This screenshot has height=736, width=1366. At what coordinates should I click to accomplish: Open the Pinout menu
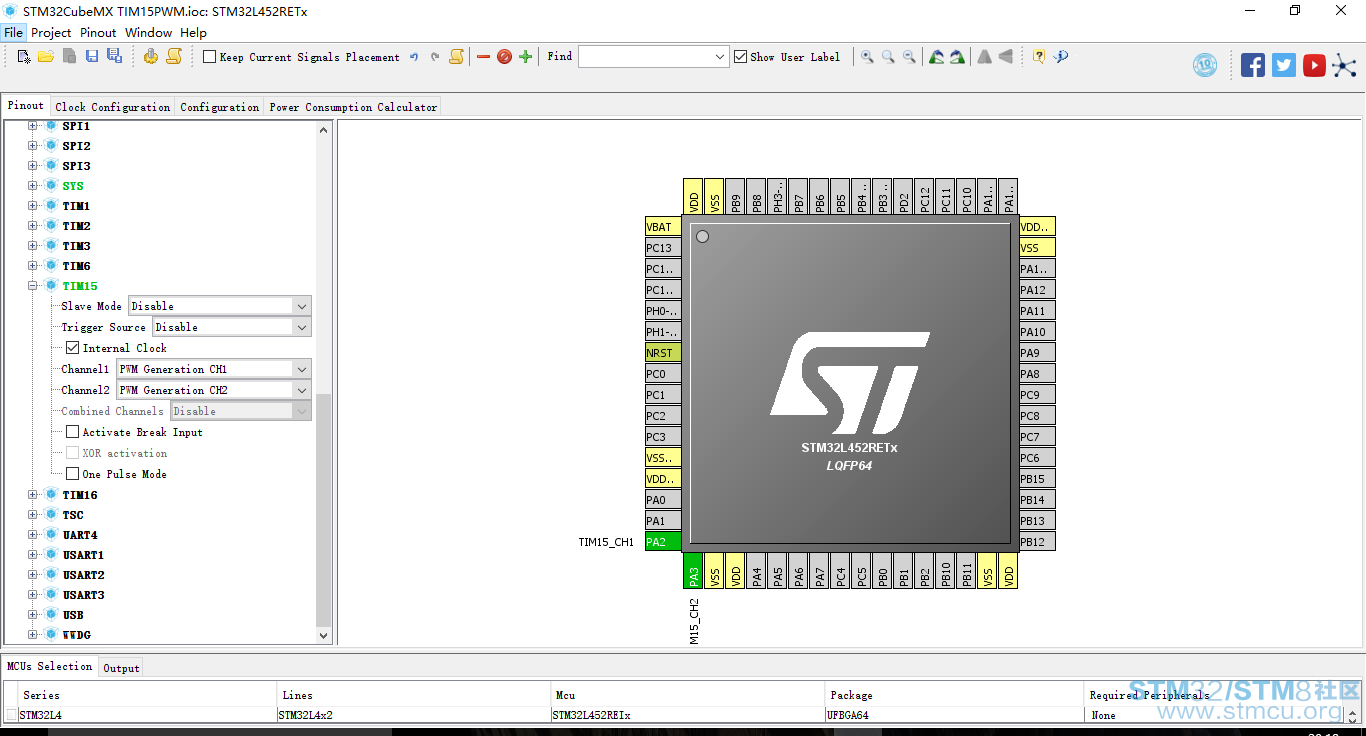click(x=98, y=33)
